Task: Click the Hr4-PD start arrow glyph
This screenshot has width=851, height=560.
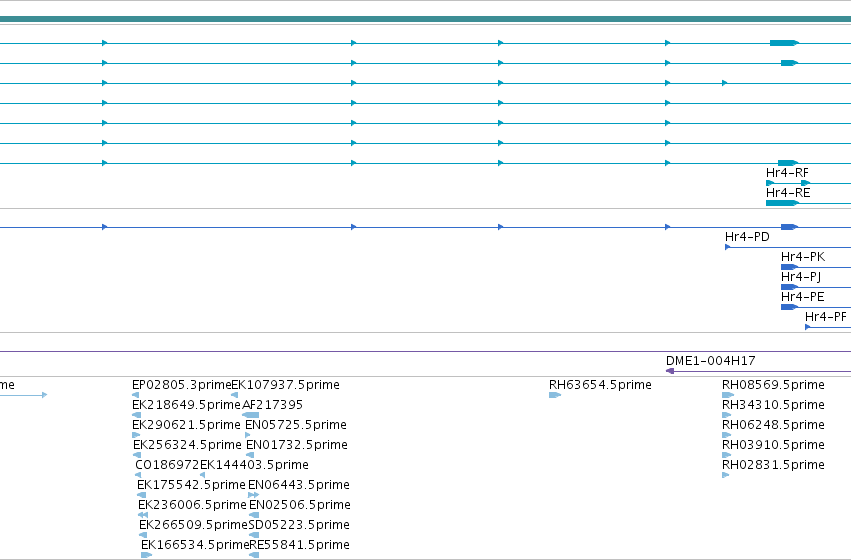Action: tap(728, 247)
